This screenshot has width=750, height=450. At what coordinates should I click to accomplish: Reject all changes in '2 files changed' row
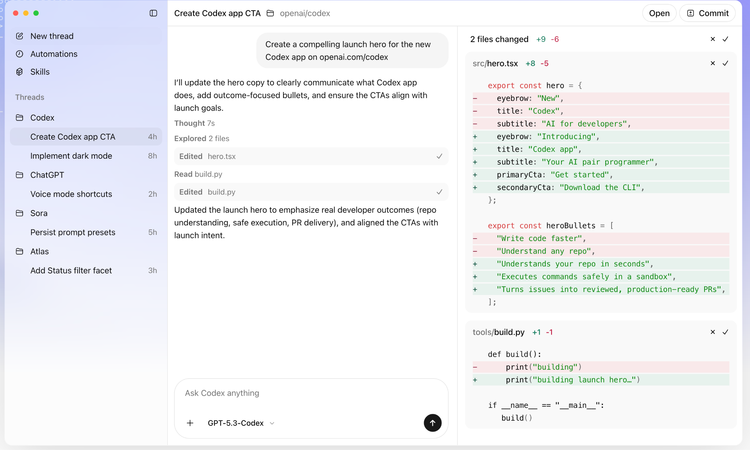[713, 39]
